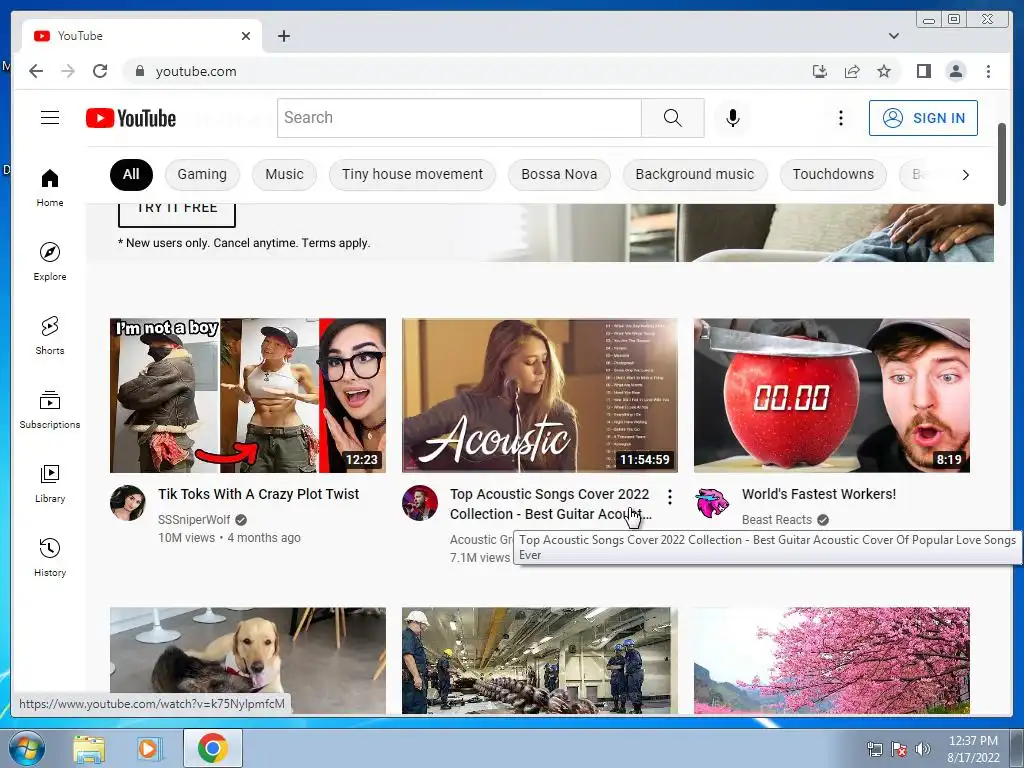Image resolution: width=1024 pixels, height=768 pixels.
Task: Open the volume speaker tray icon
Action: tap(922, 749)
